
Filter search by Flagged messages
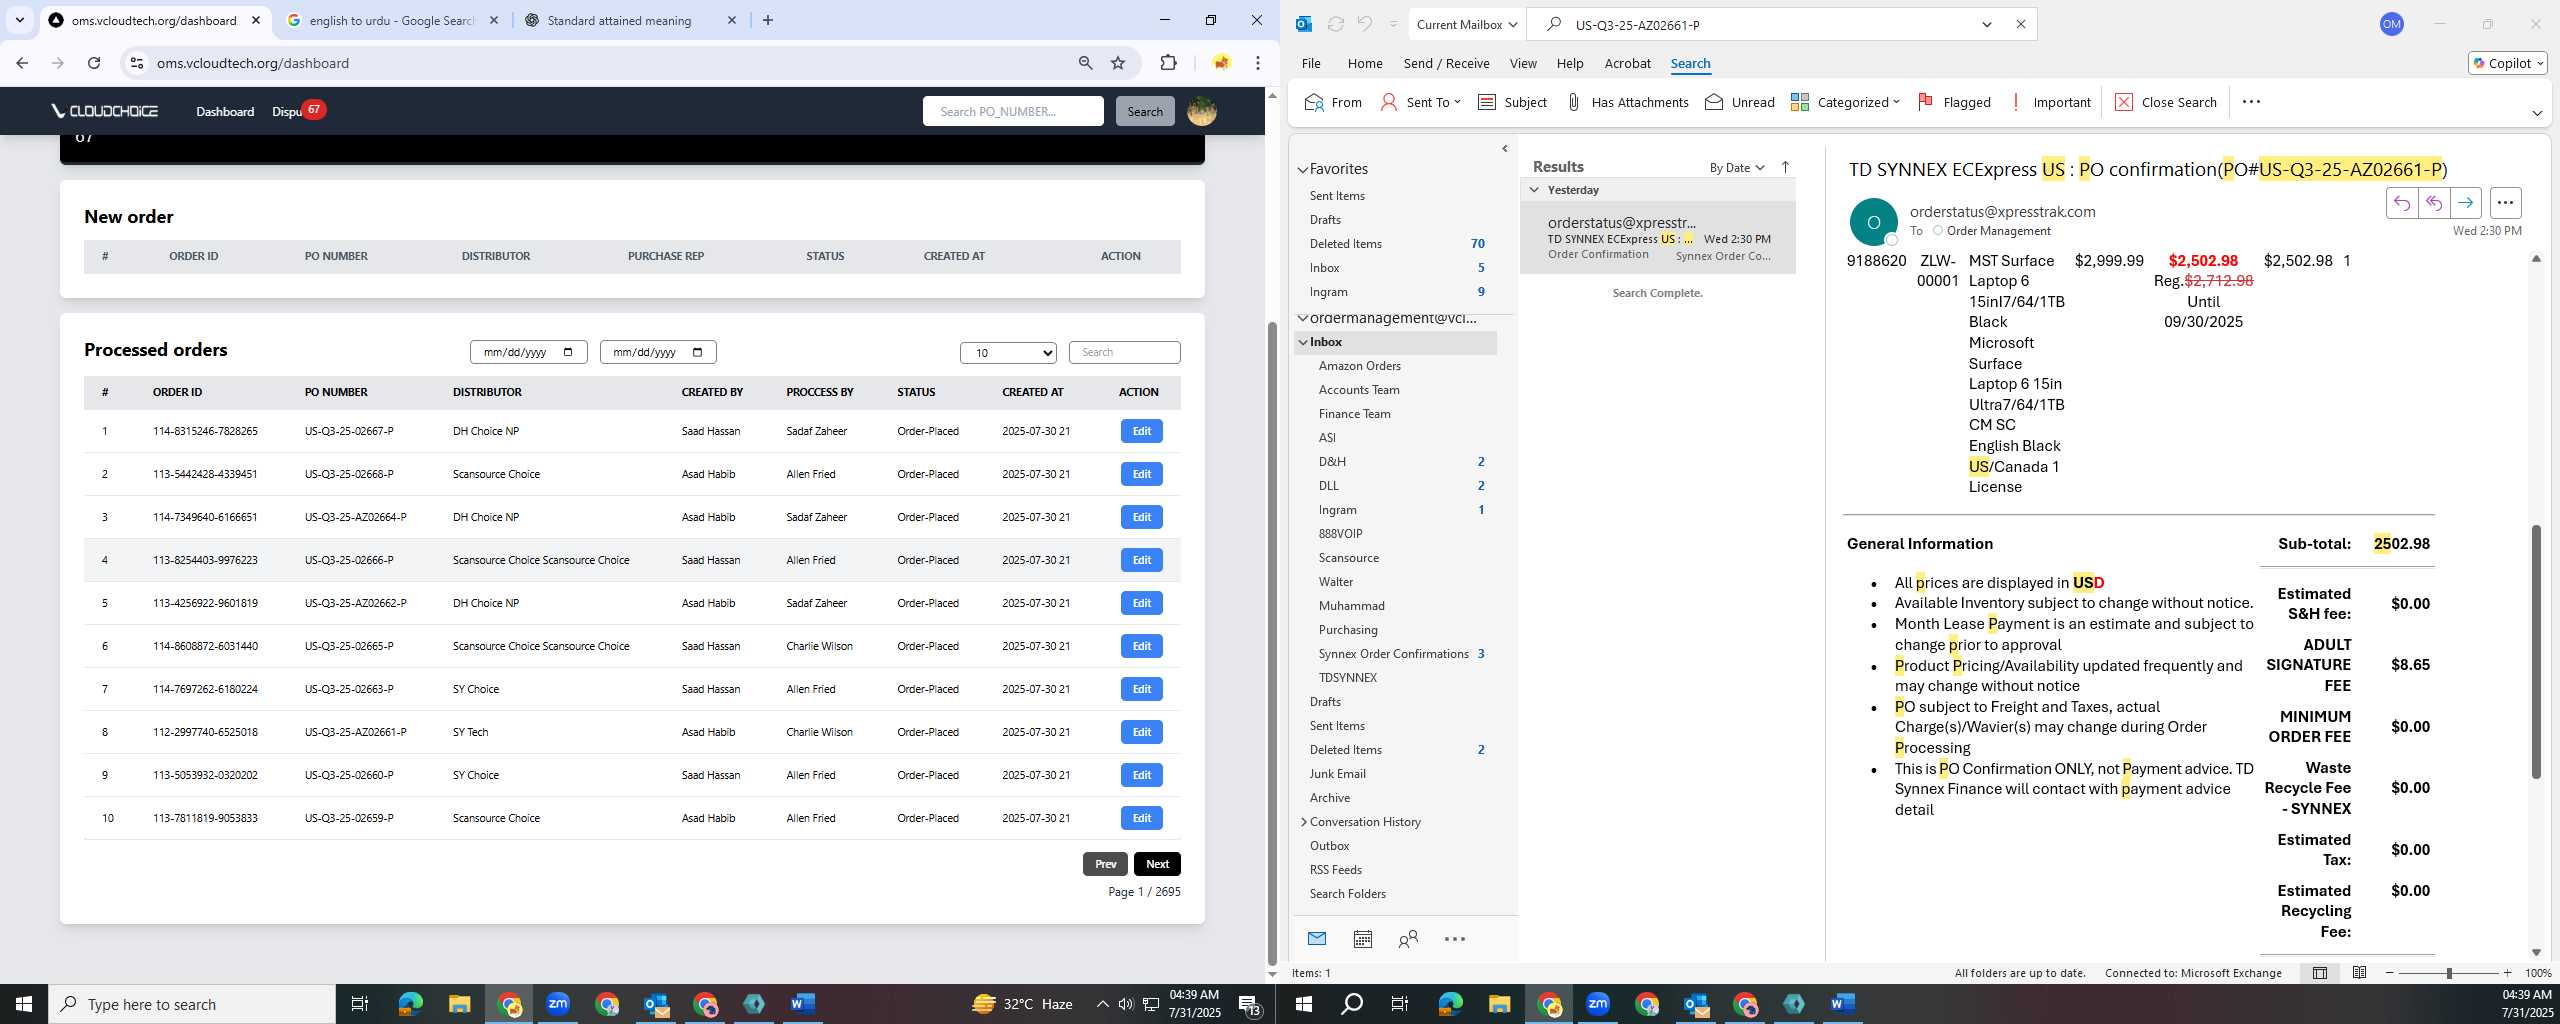tap(1954, 102)
